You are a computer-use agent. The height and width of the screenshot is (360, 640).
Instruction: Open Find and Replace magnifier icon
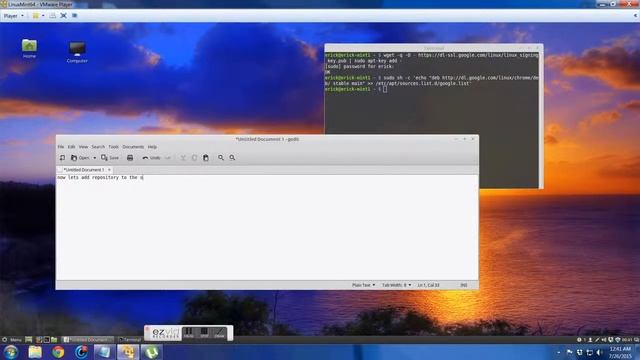point(232,158)
